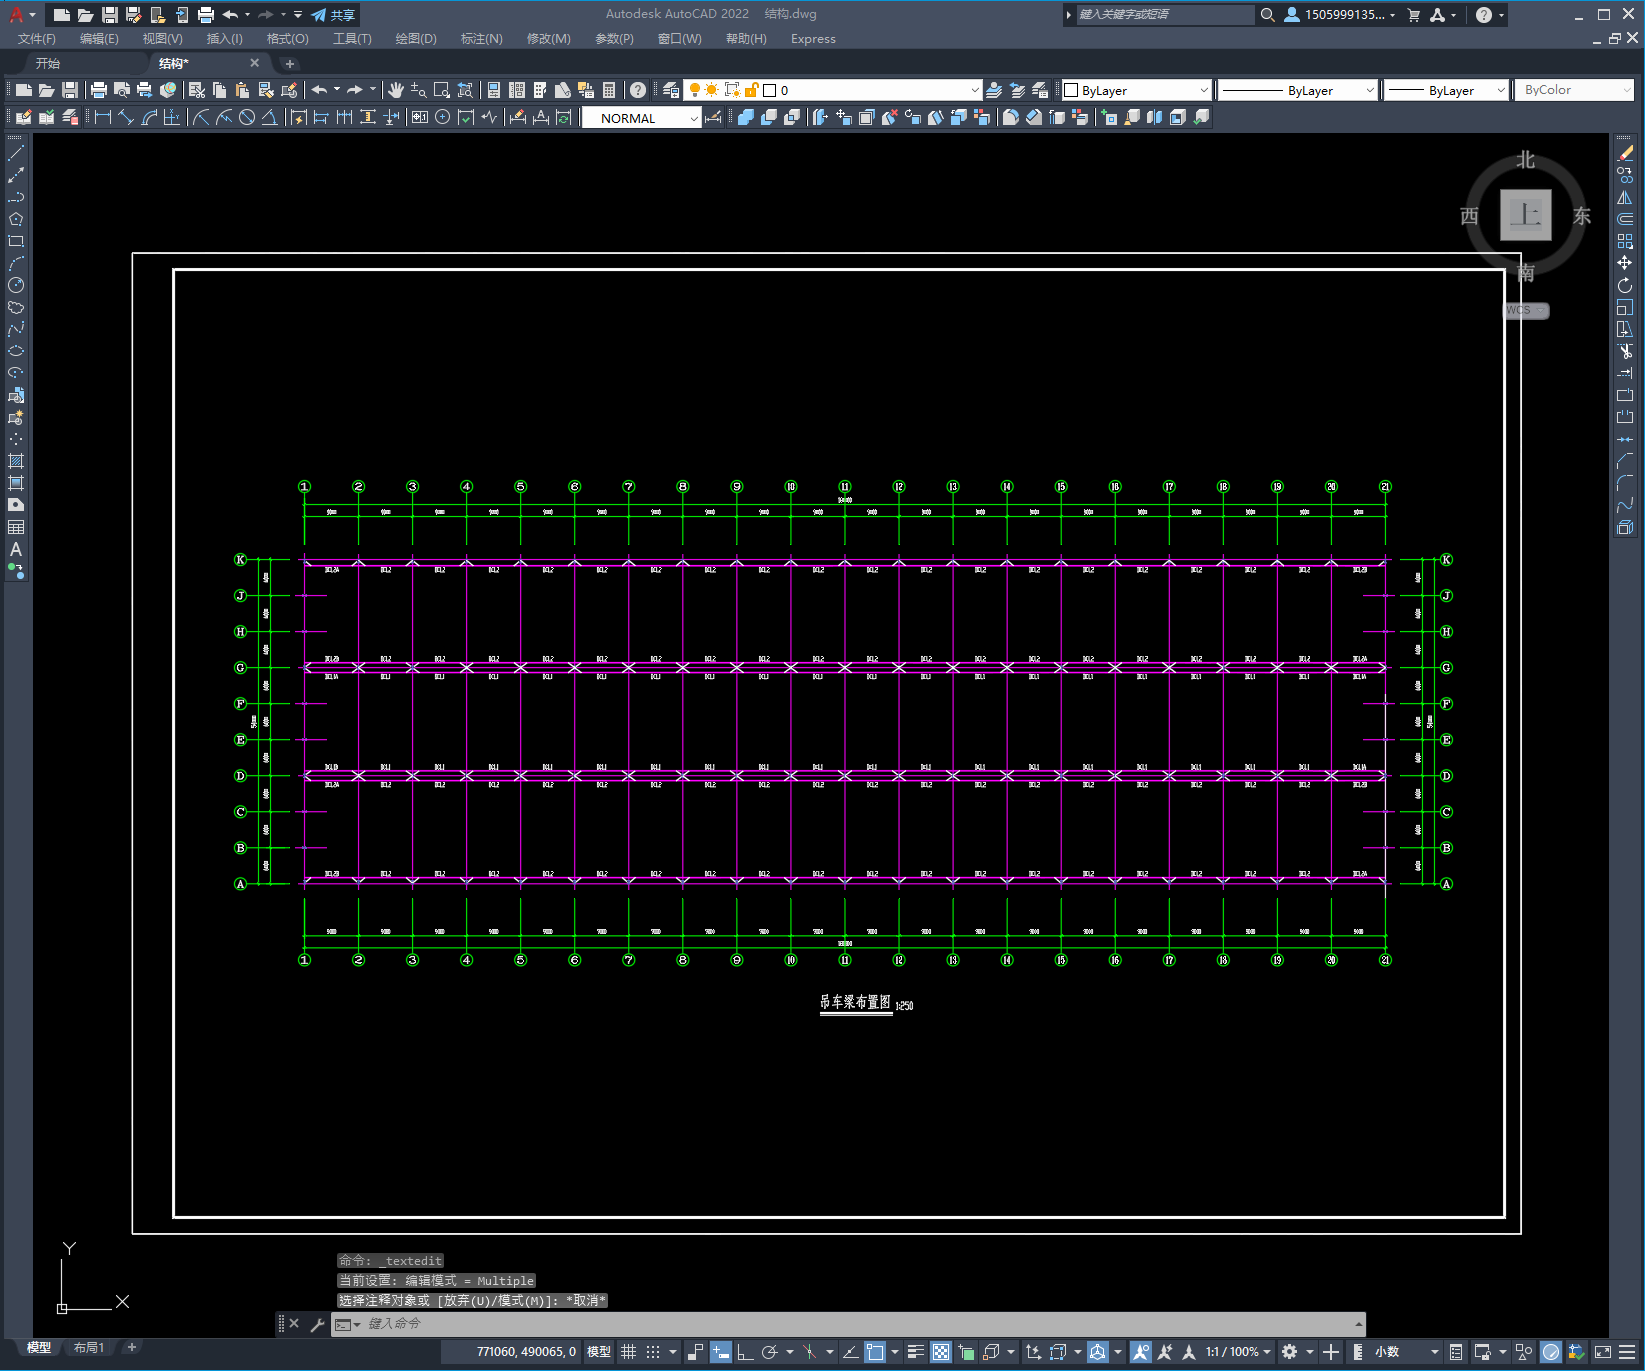
Task: Expand the layer dropdown list
Action: (975, 90)
